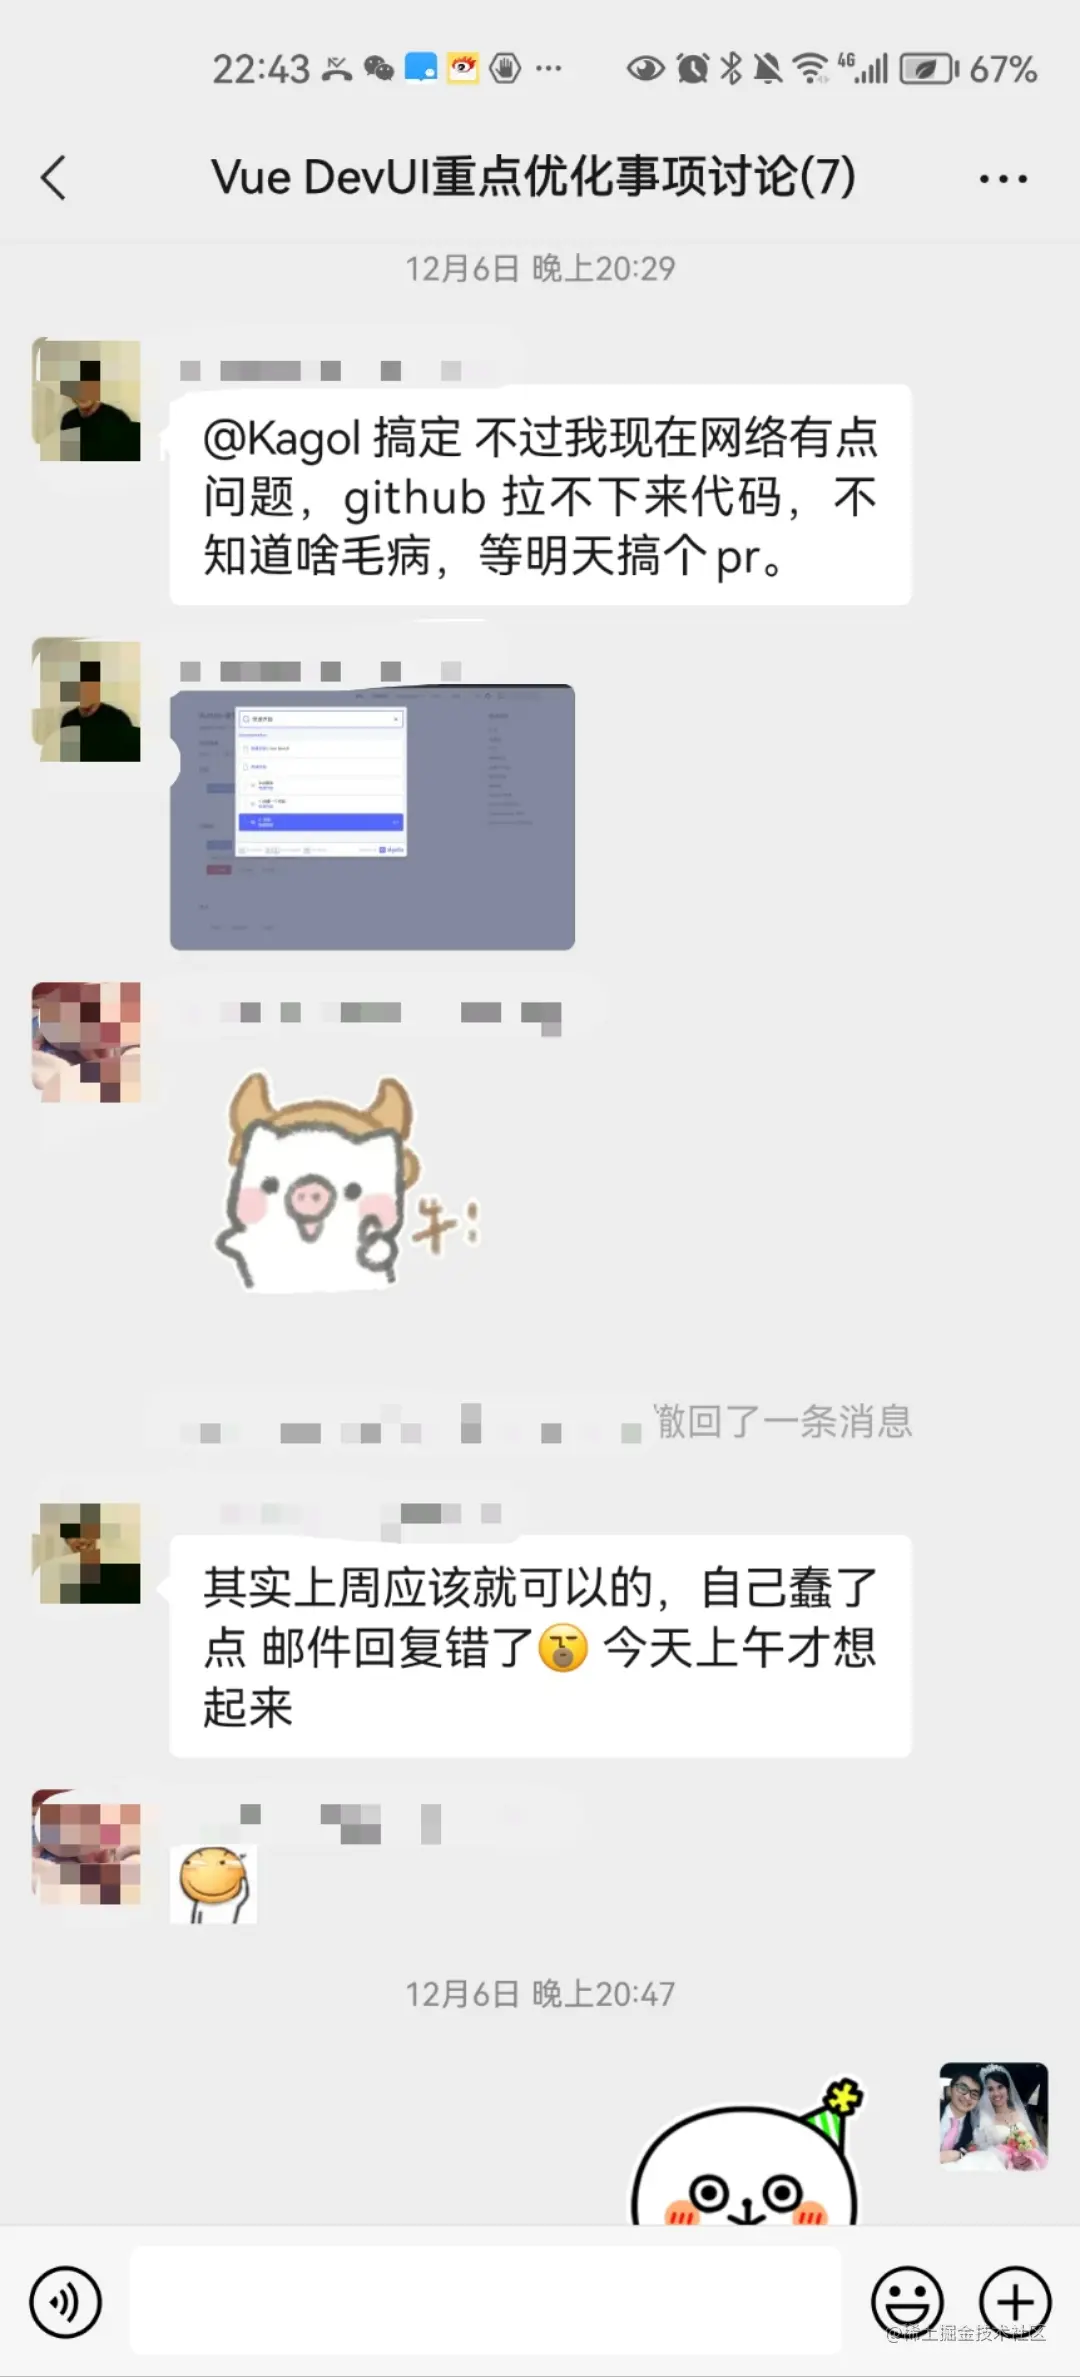
Task: Tap the battery indicator in status bar
Action: [x=928, y=69]
